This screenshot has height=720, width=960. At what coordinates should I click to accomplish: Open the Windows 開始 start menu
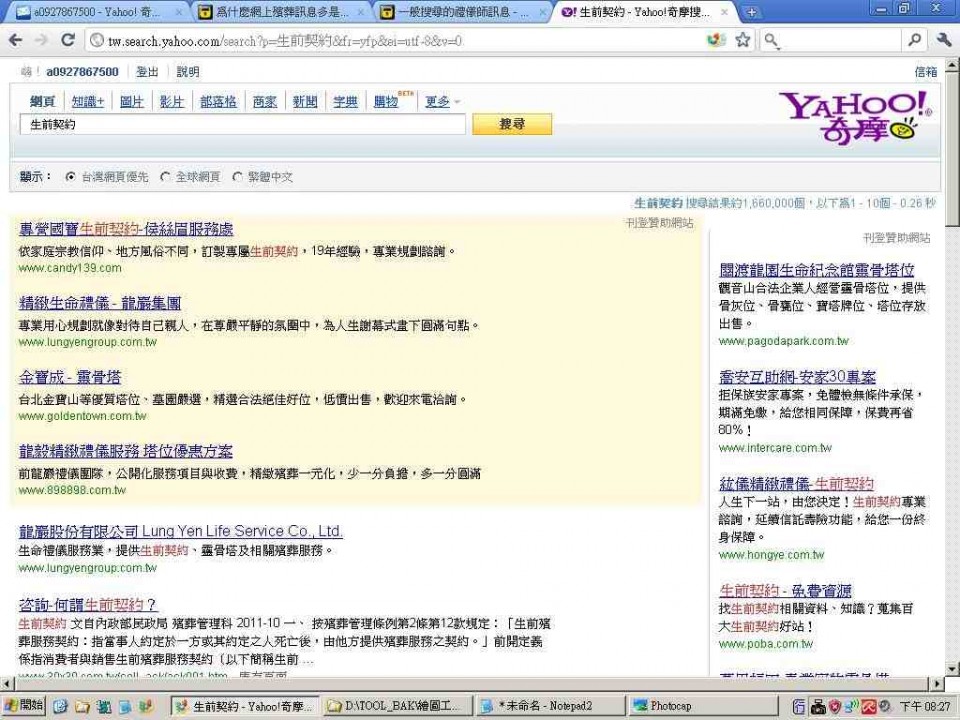coord(24,706)
